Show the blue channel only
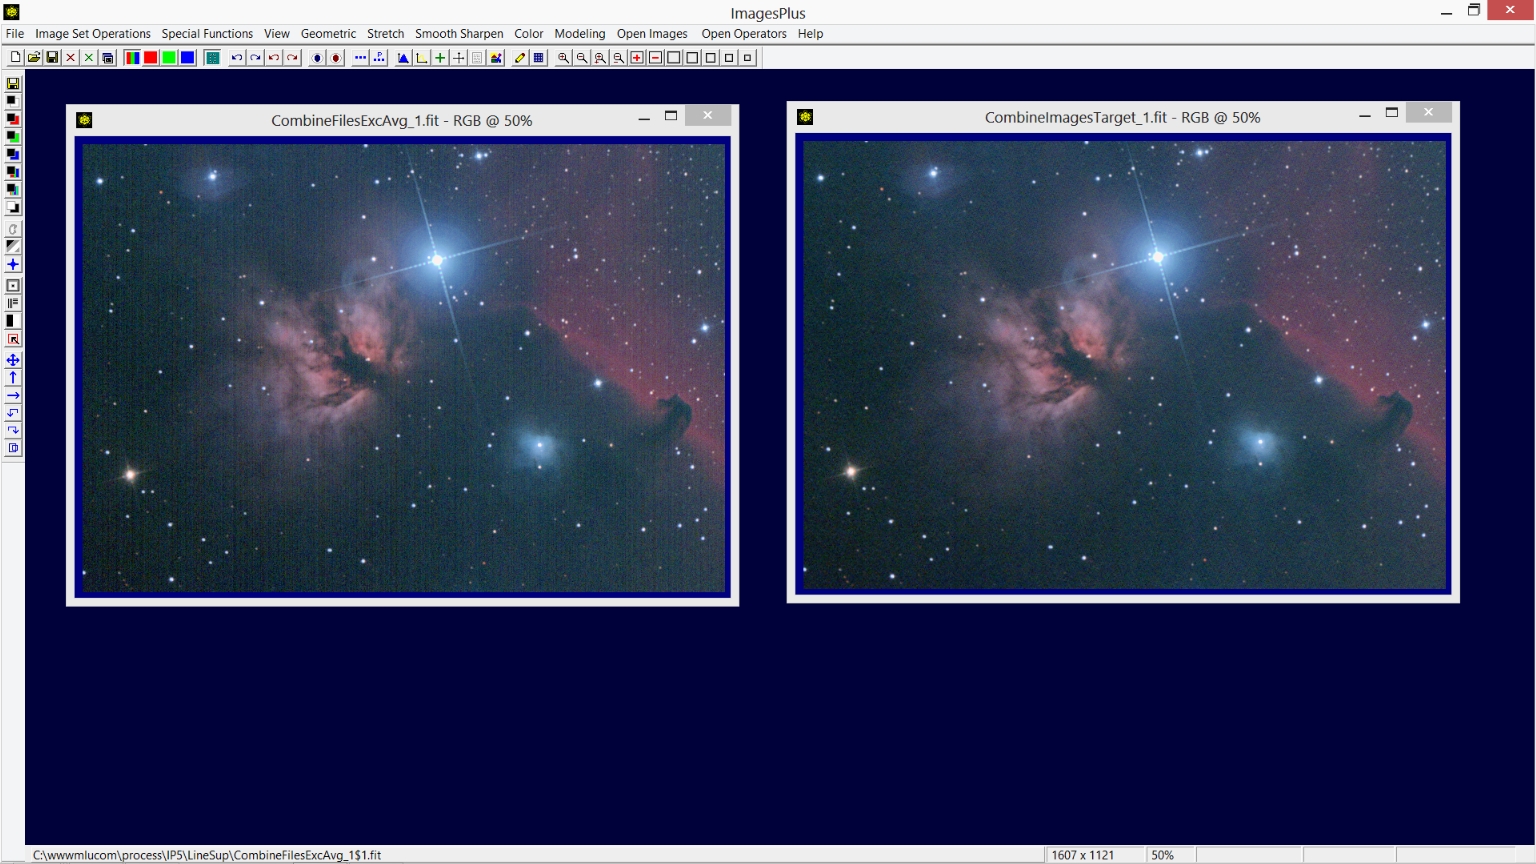This screenshot has width=1536, height=864. 187,58
